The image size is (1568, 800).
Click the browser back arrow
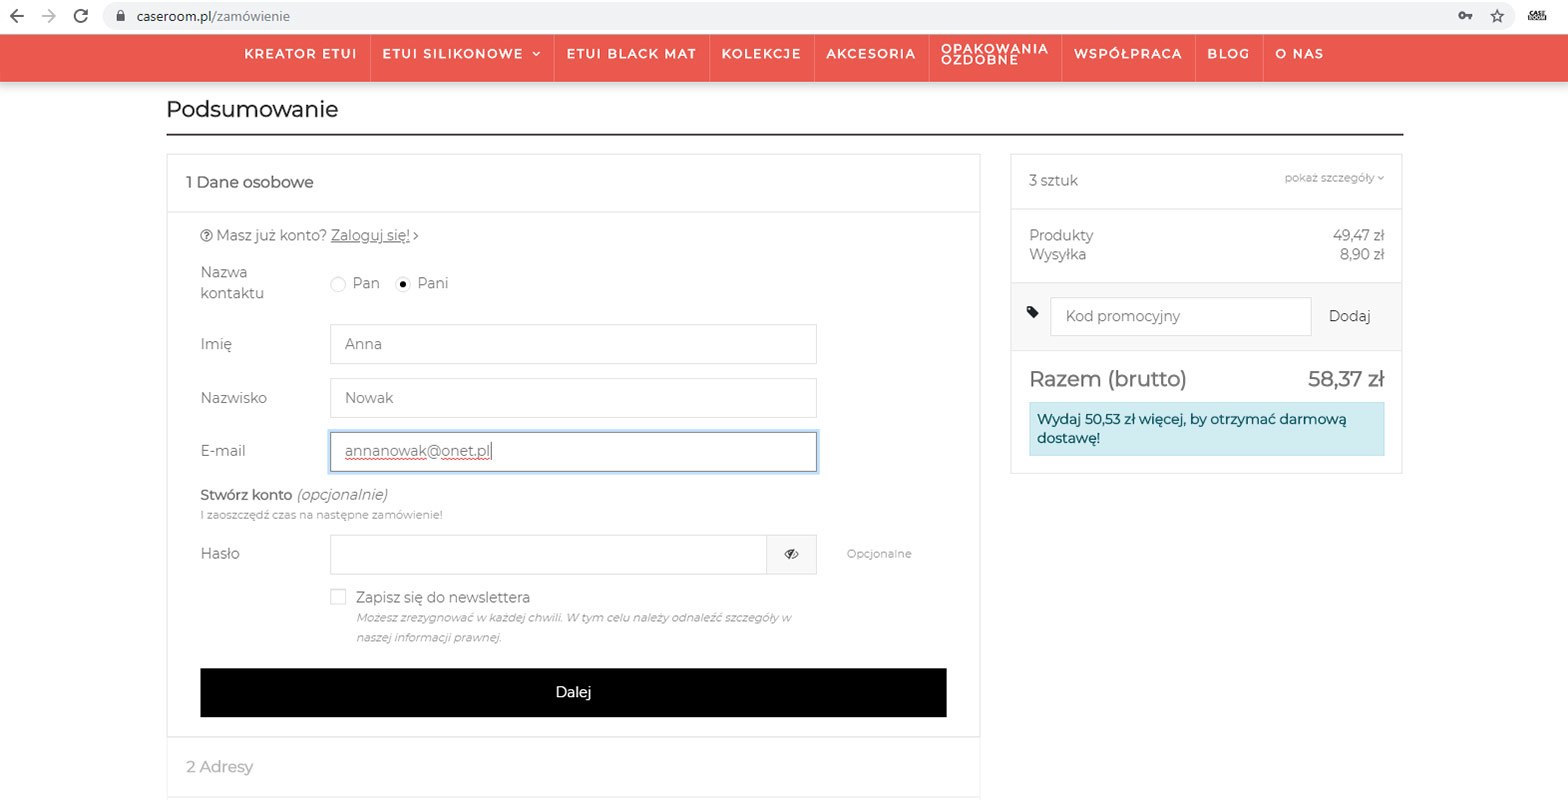pyautogui.click(x=17, y=16)
